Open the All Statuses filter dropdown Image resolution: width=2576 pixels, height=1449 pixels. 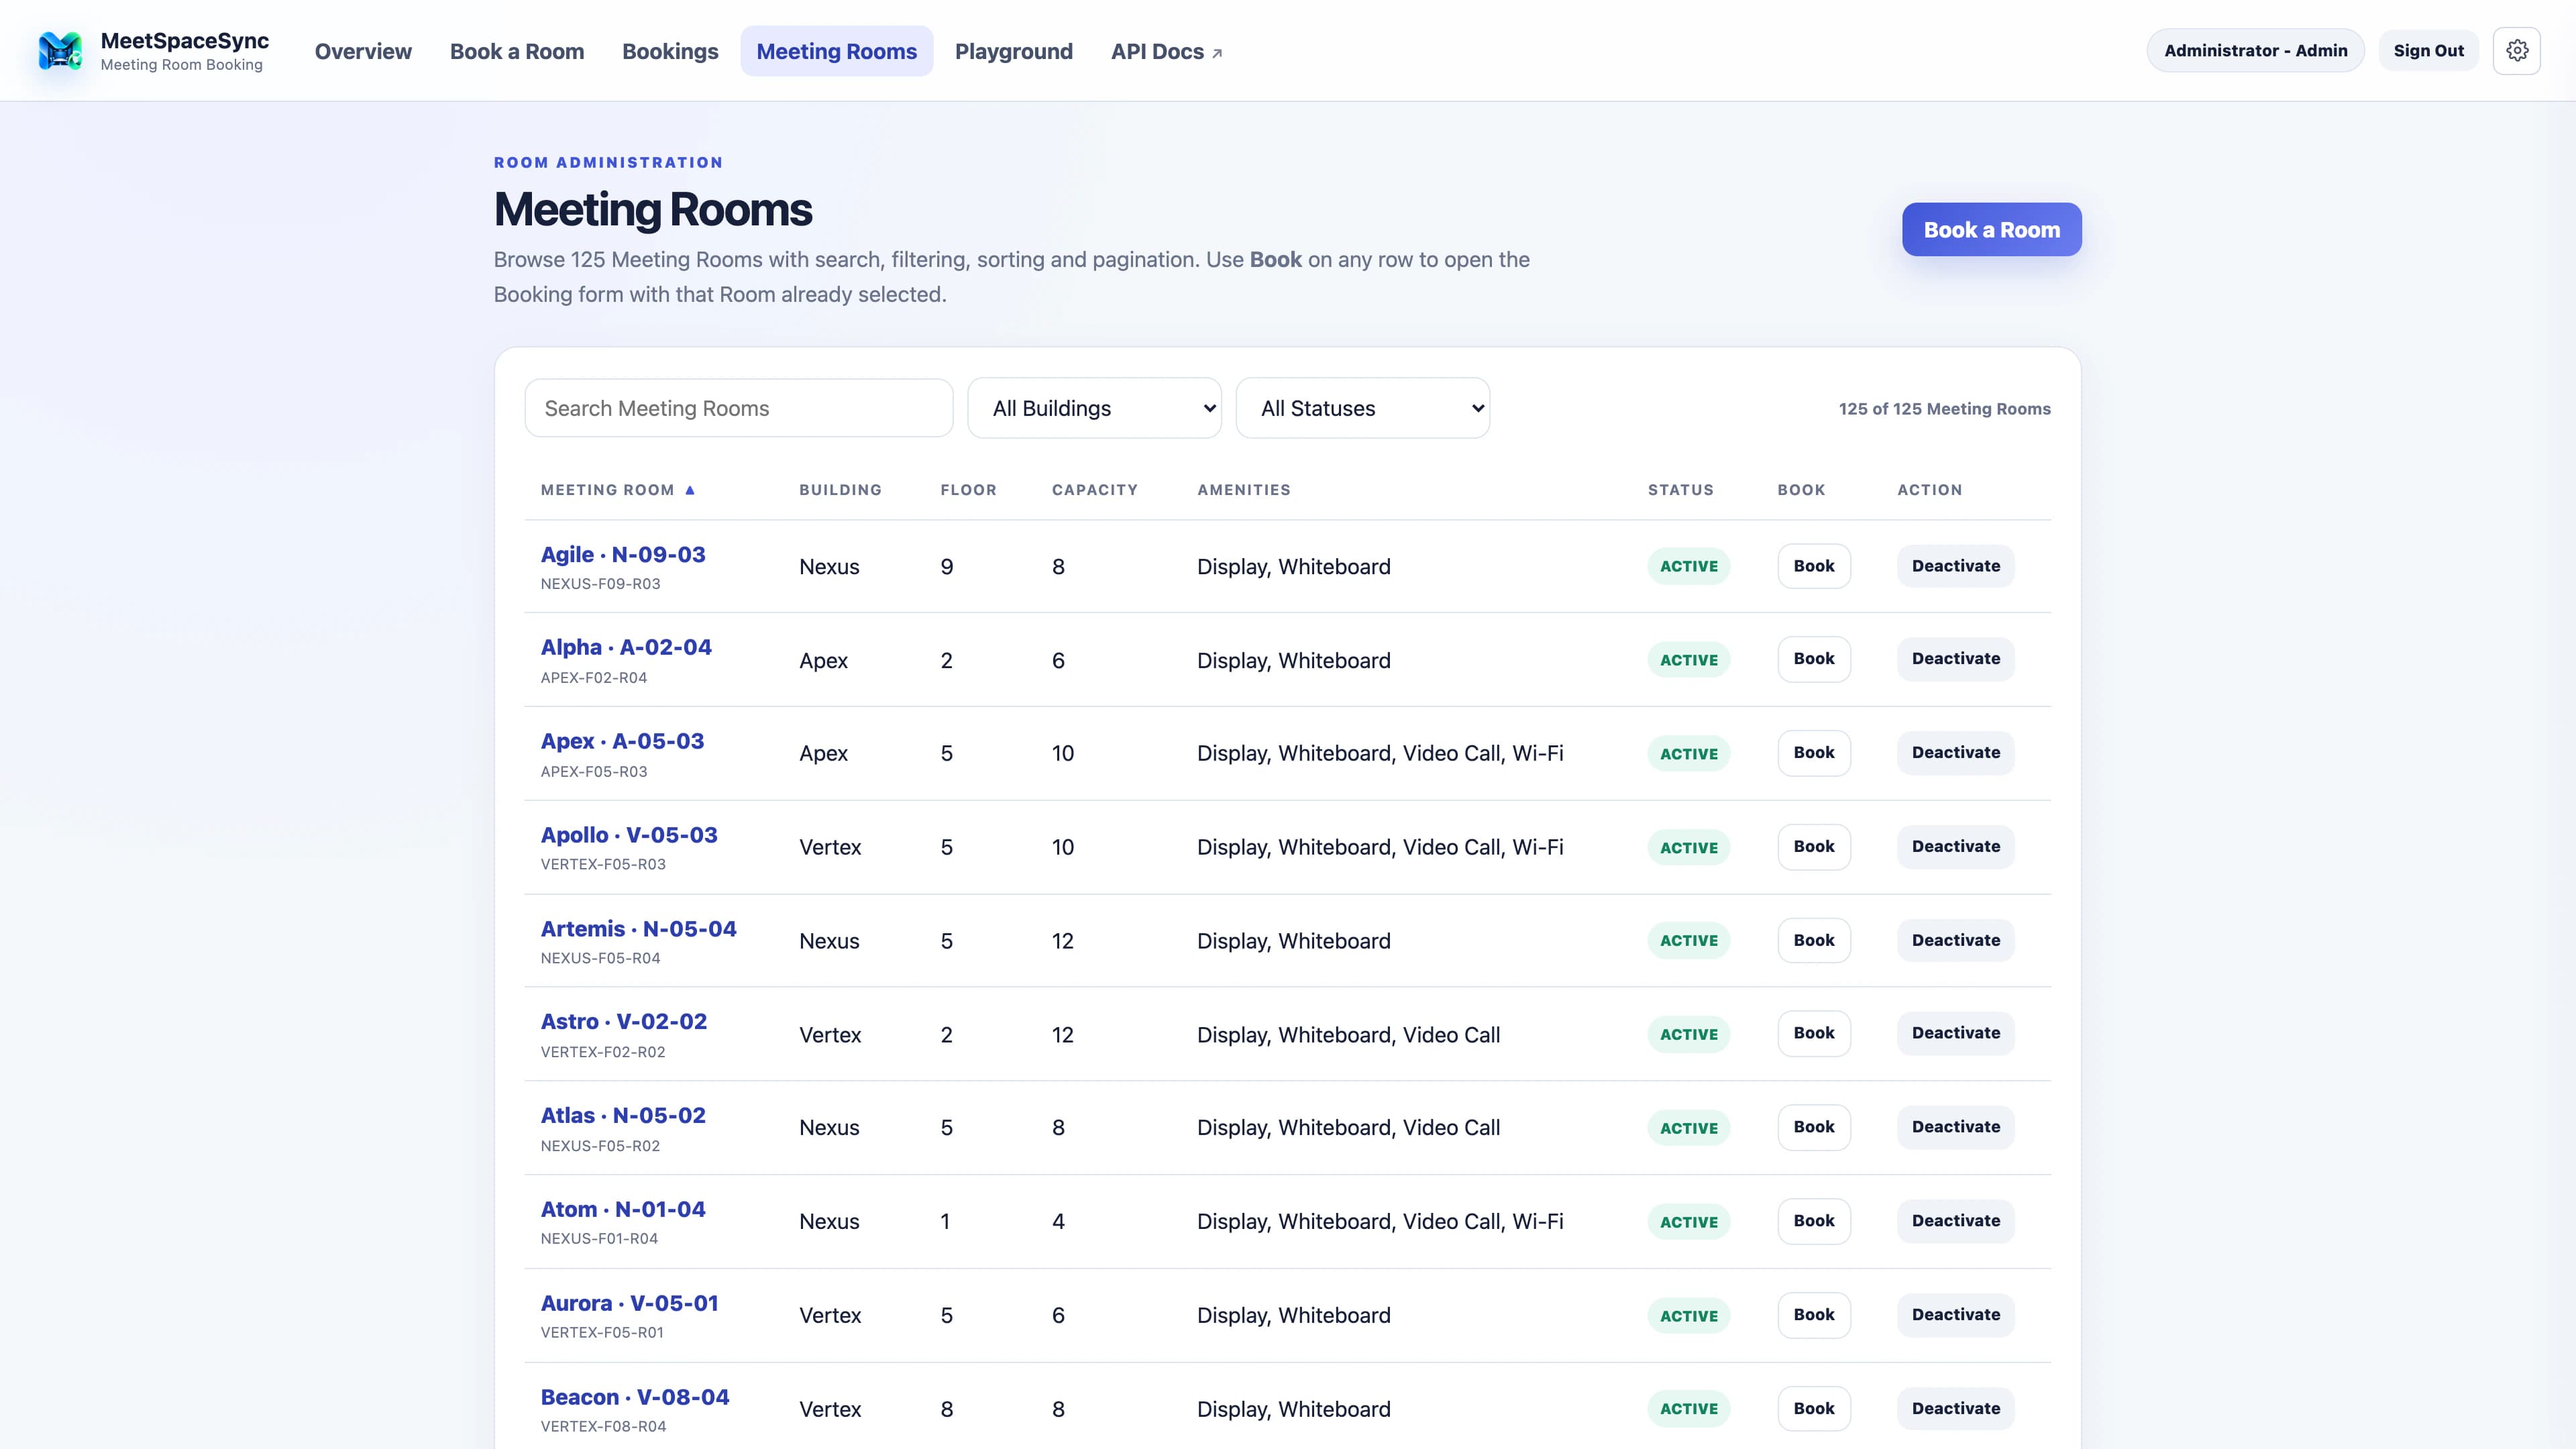click(1363, 408)
